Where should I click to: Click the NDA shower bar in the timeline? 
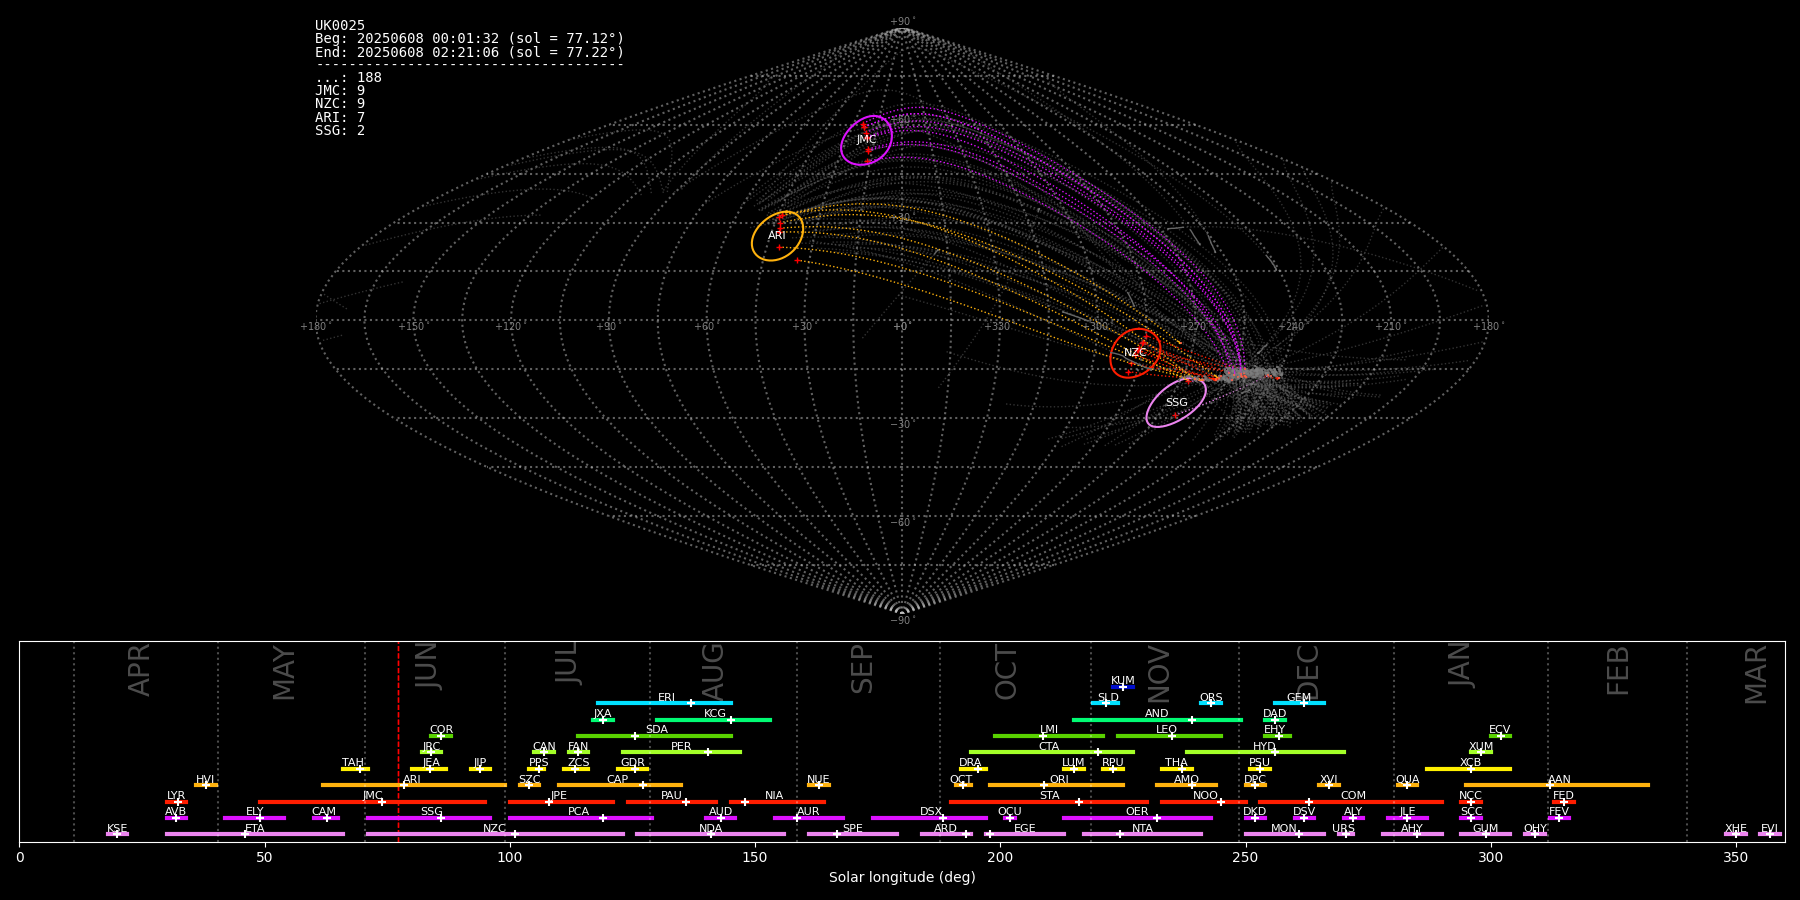(710, 834)
